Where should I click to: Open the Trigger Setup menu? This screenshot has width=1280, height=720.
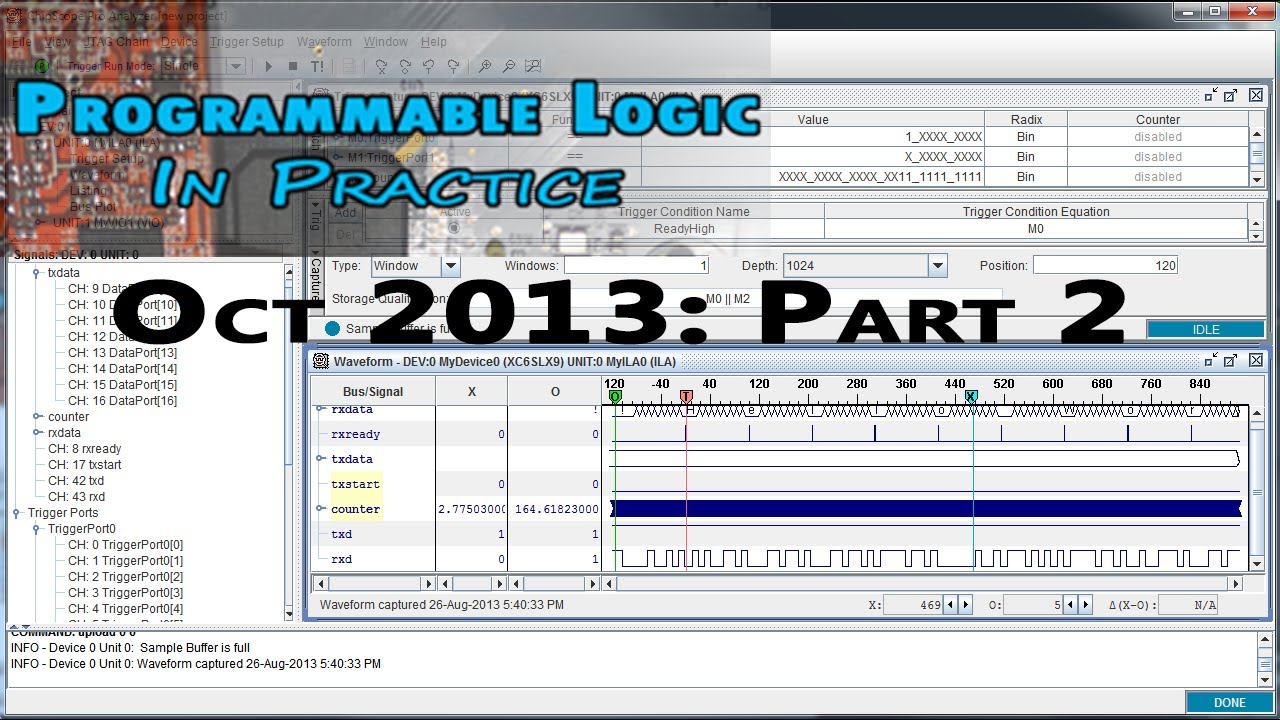click(x=247, y=42)
